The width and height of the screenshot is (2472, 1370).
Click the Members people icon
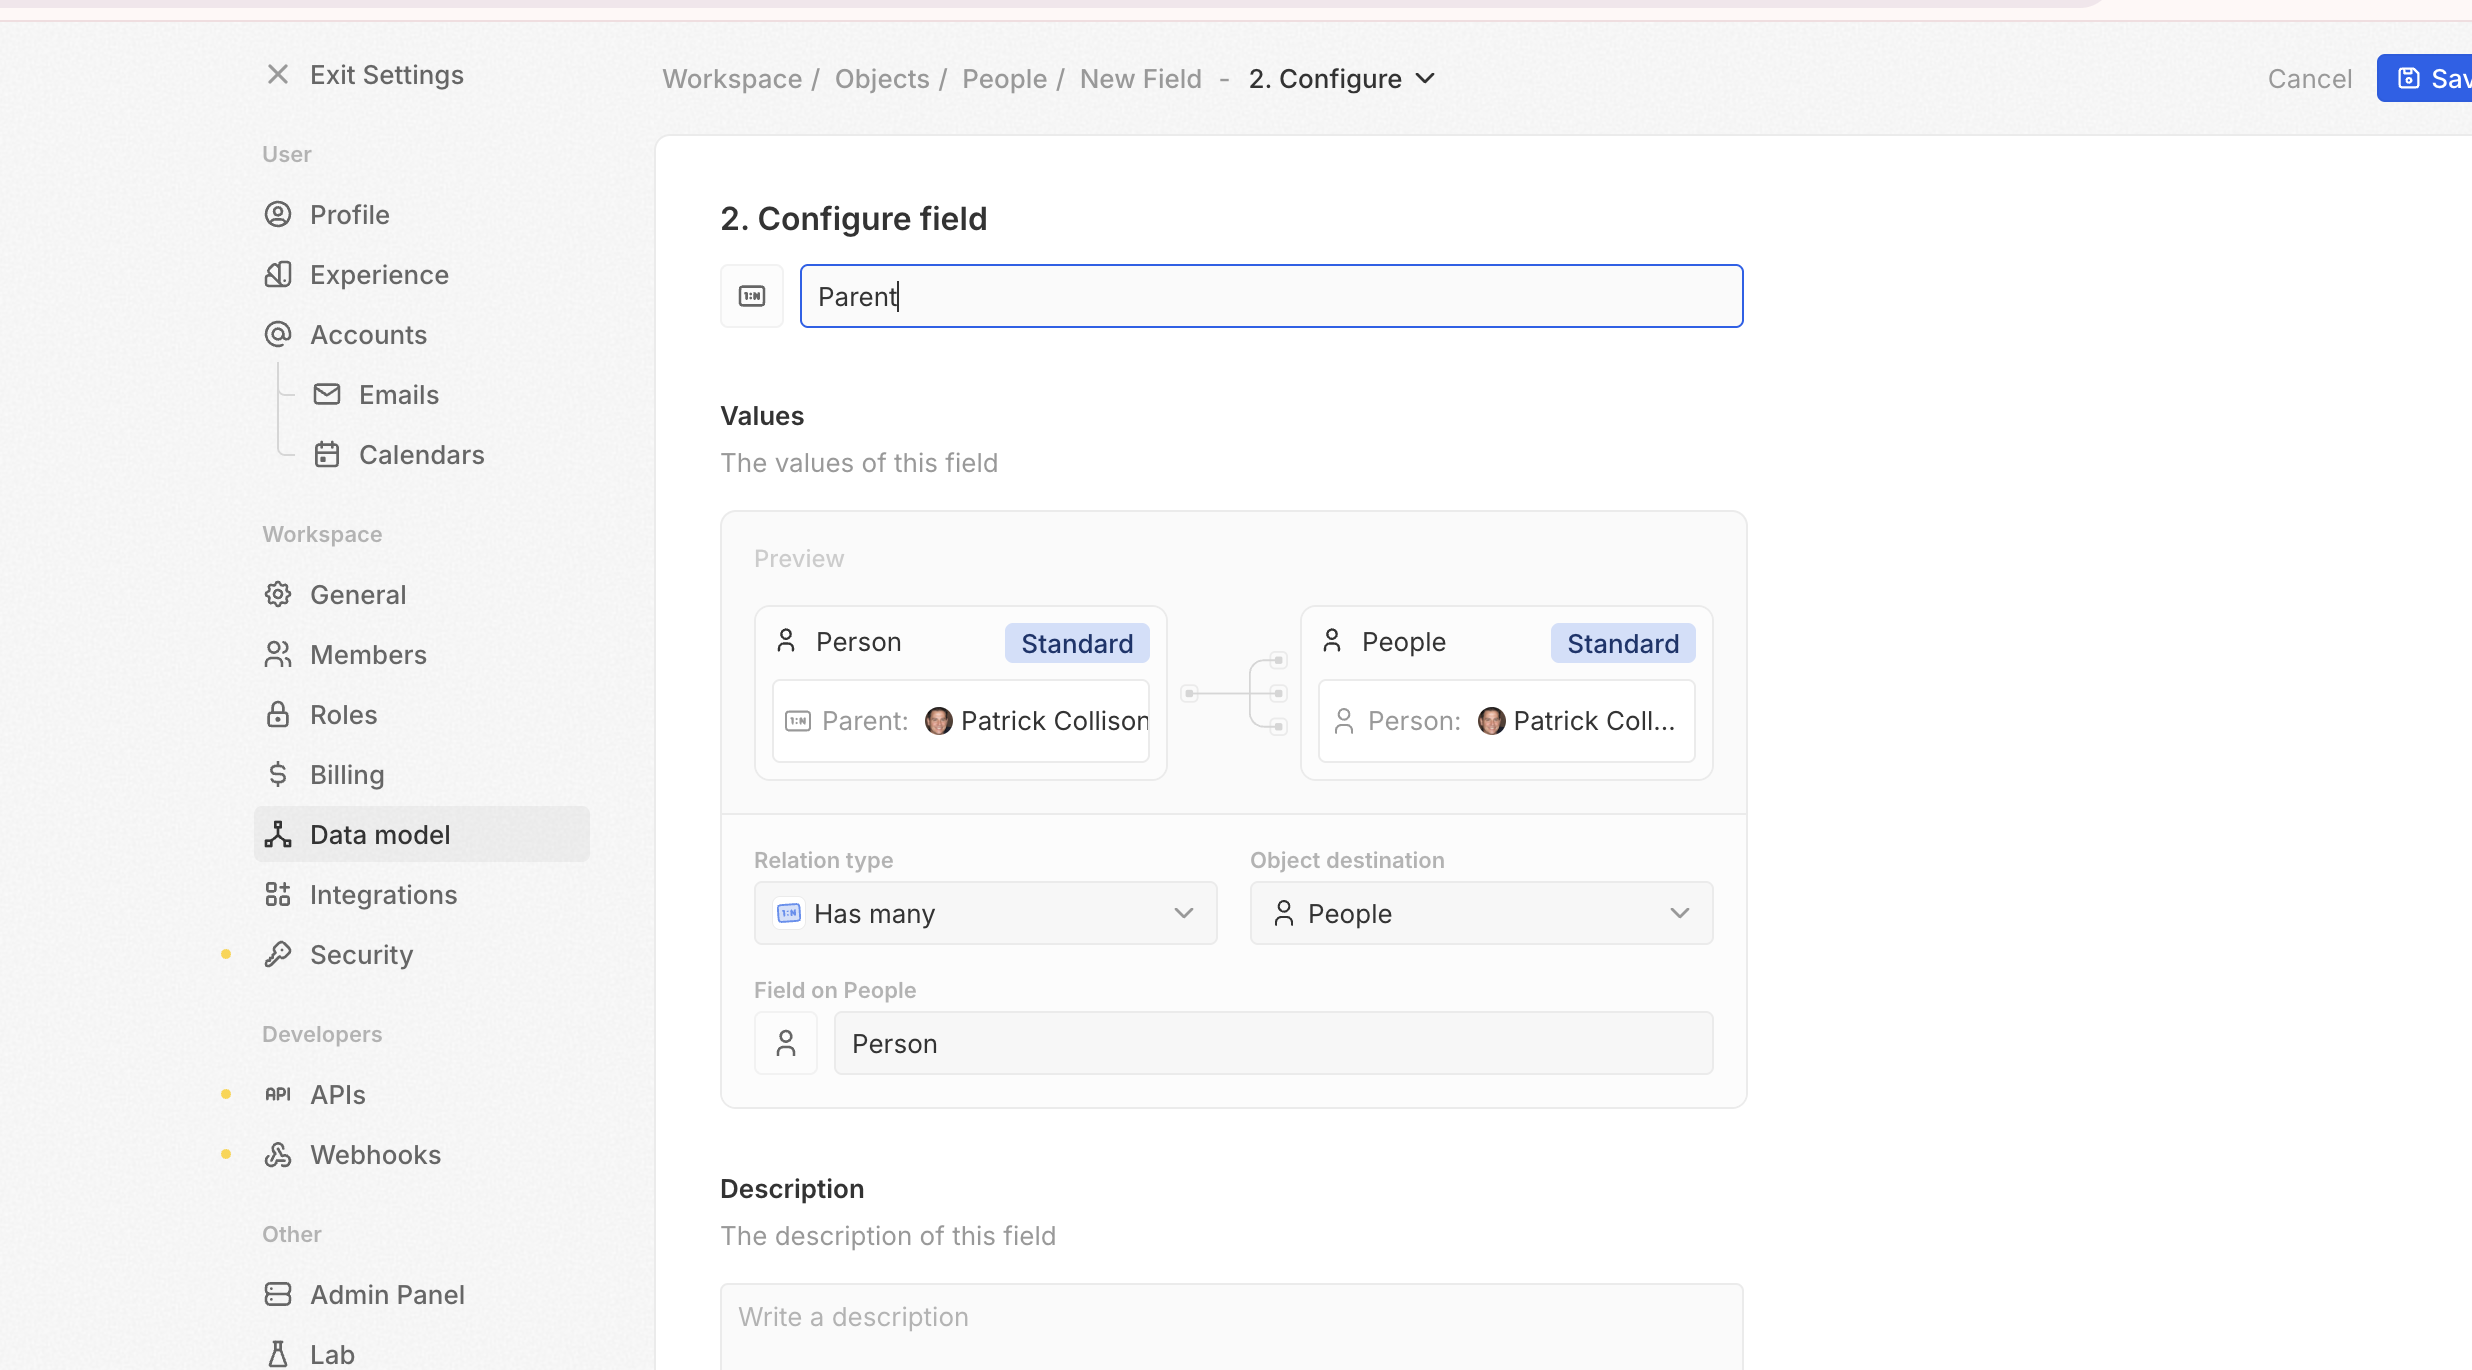278,655
